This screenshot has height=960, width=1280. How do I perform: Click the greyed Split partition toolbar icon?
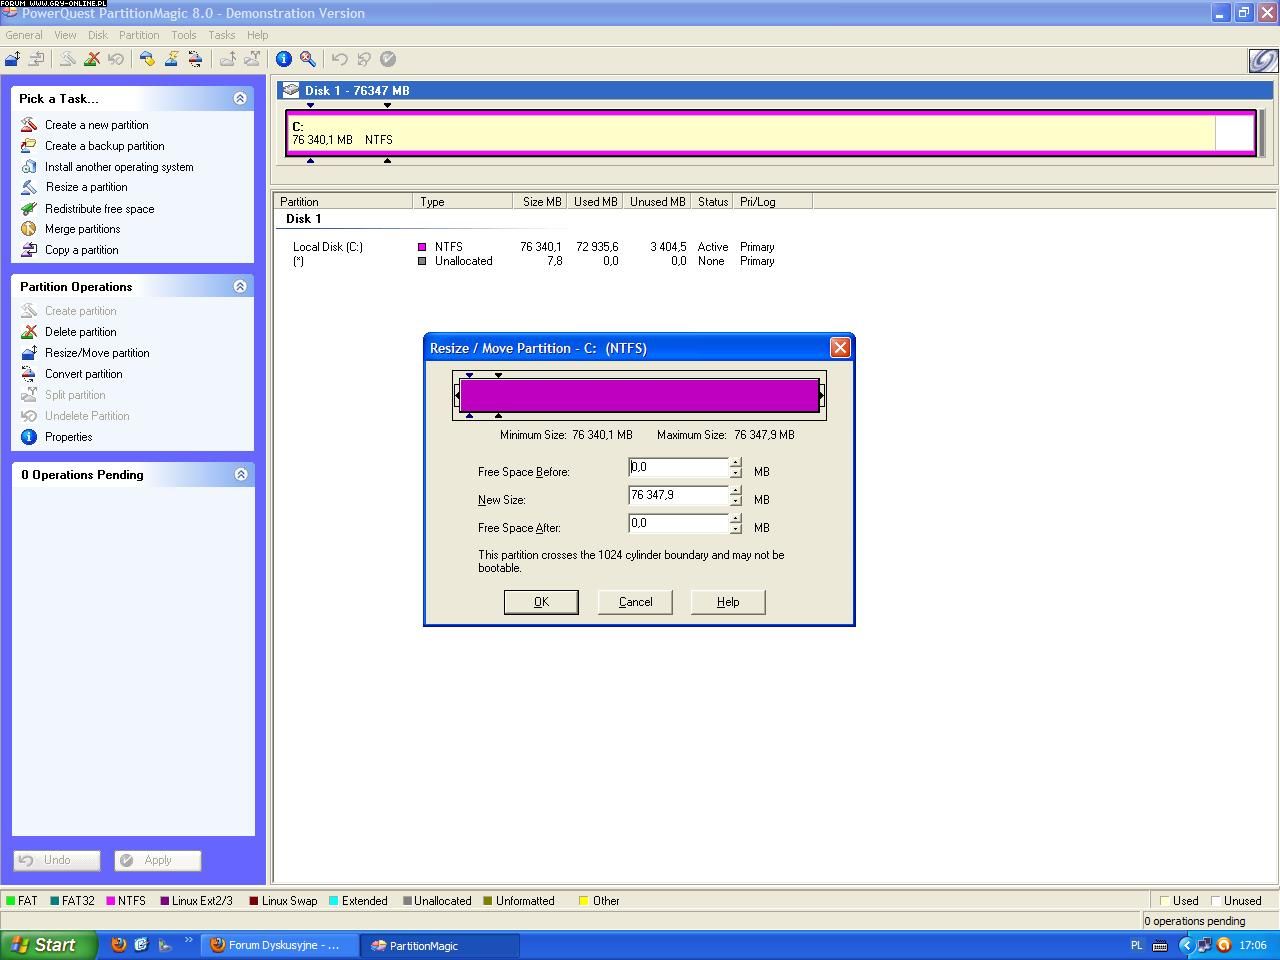pos(252,59)
